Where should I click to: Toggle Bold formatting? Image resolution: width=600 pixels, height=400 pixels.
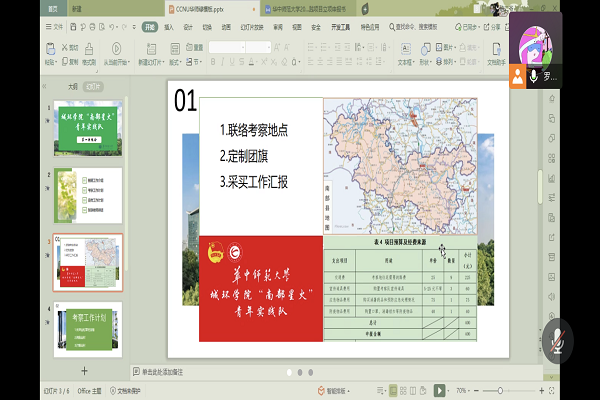pos(213,61)
